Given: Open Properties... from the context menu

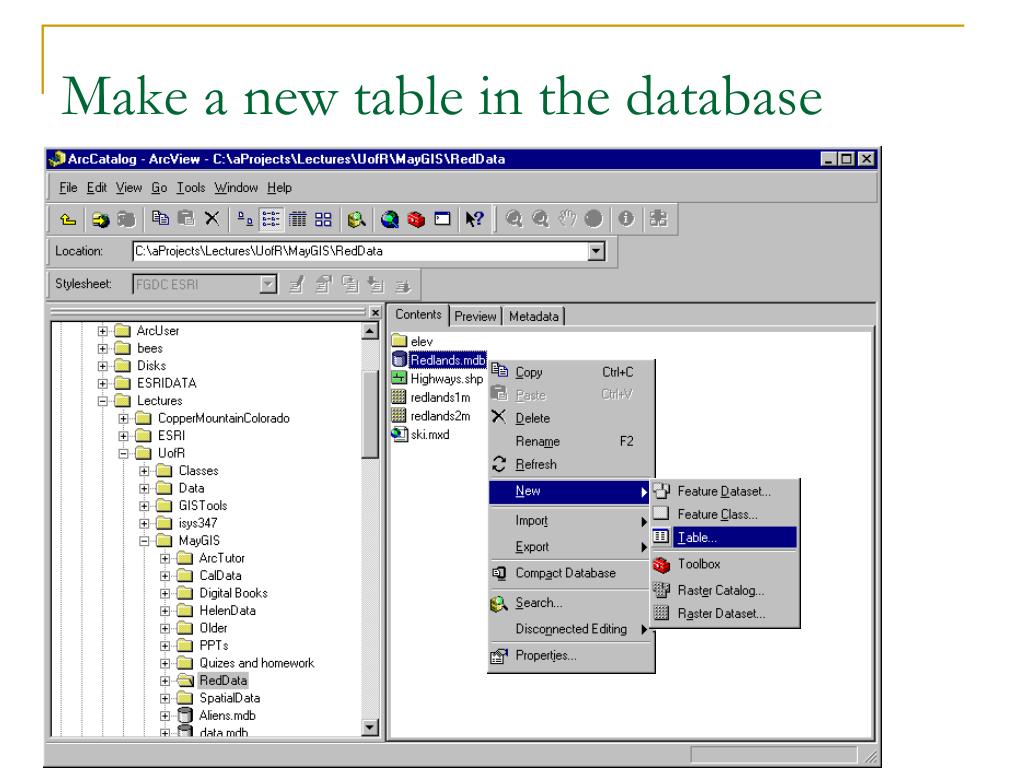Looking at the screenshot, I should click(x=571, y=656).
